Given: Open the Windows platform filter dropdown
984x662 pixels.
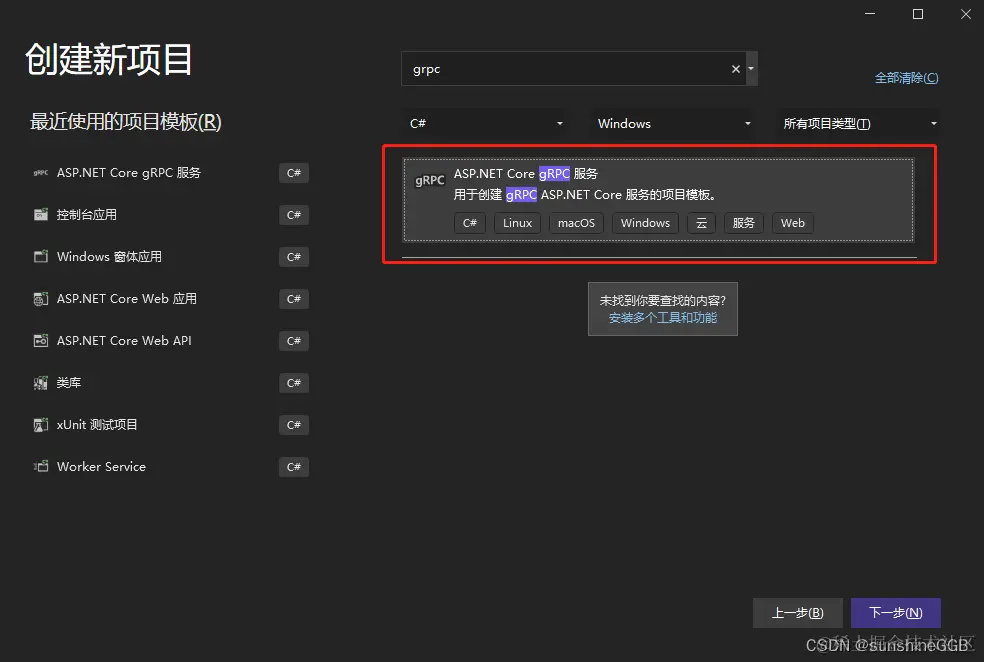Looking at the screenshot, I should coord(673,124).
